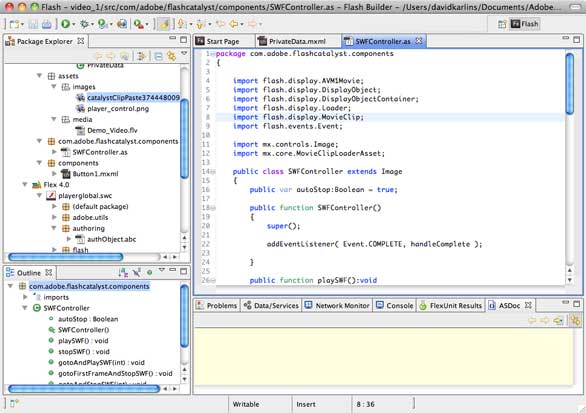
Task: Click Insert mode in status bar
Action: [306, 404]
